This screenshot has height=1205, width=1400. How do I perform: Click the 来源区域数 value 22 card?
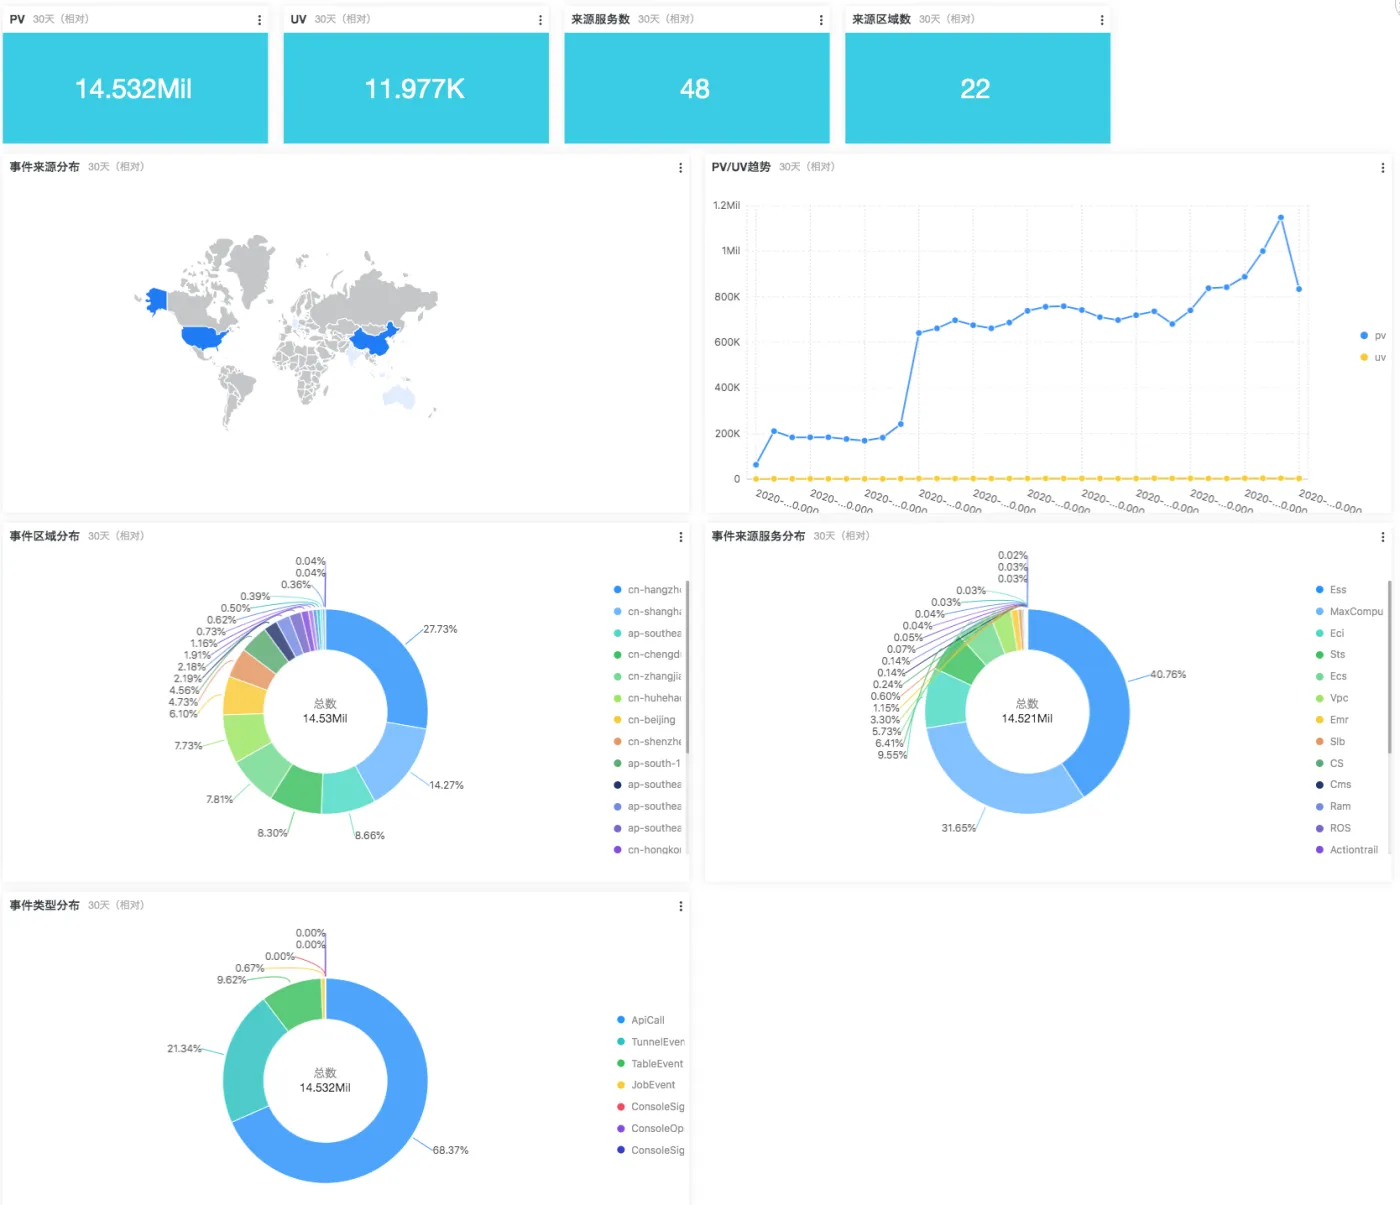coord(978,88)
